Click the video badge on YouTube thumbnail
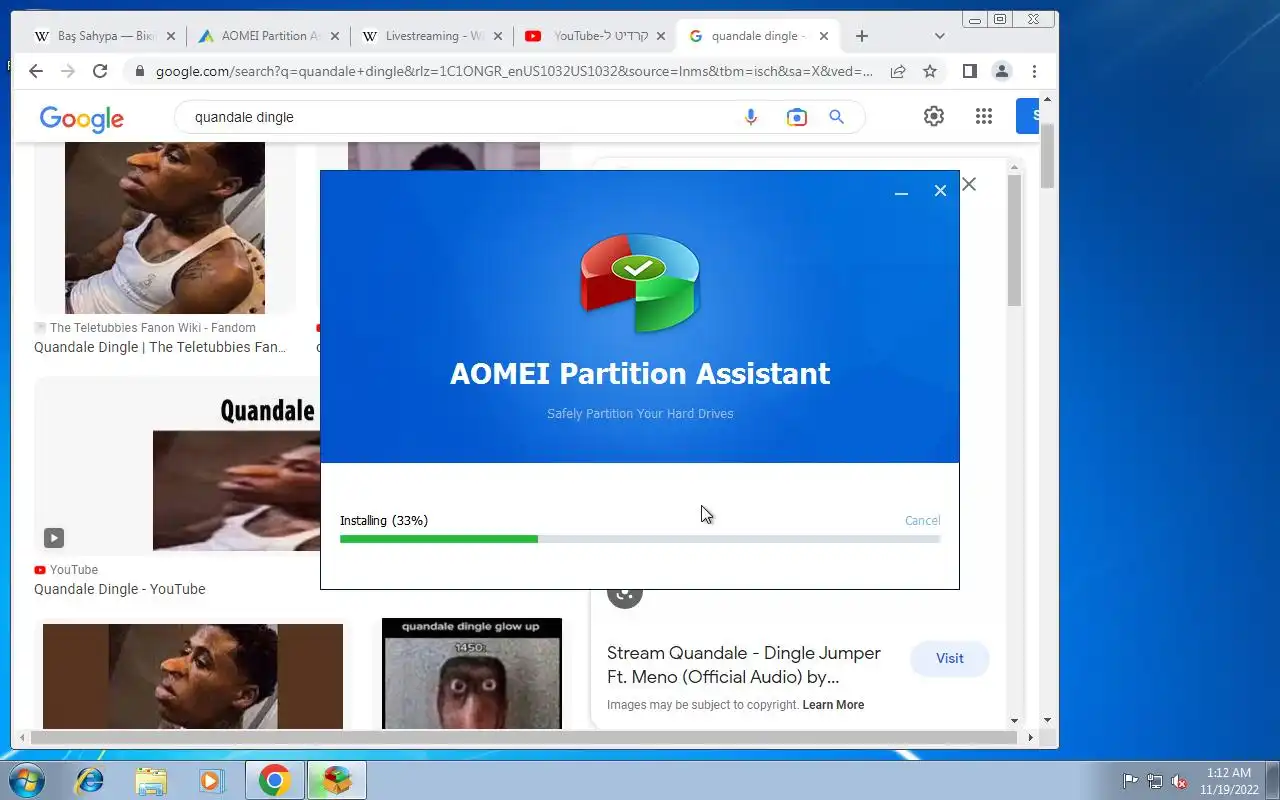 tap(54, 538)
